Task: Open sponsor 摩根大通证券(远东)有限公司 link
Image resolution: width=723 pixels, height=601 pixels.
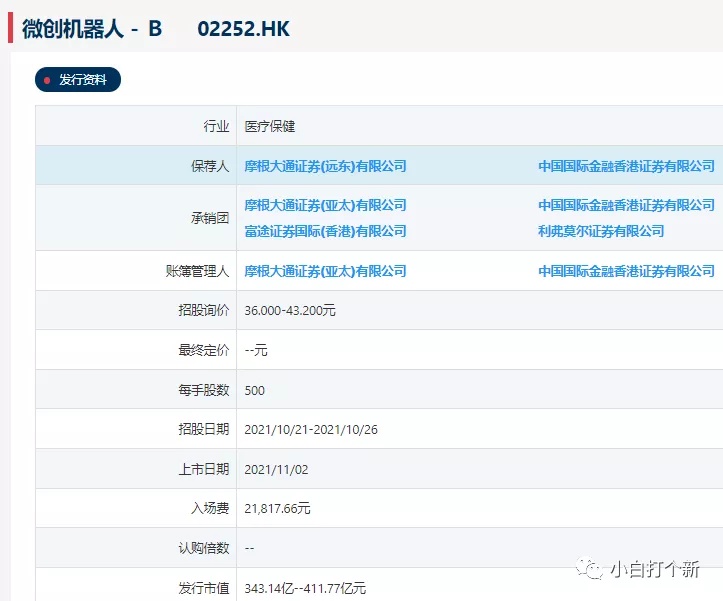Action: [x=325, y=166]
